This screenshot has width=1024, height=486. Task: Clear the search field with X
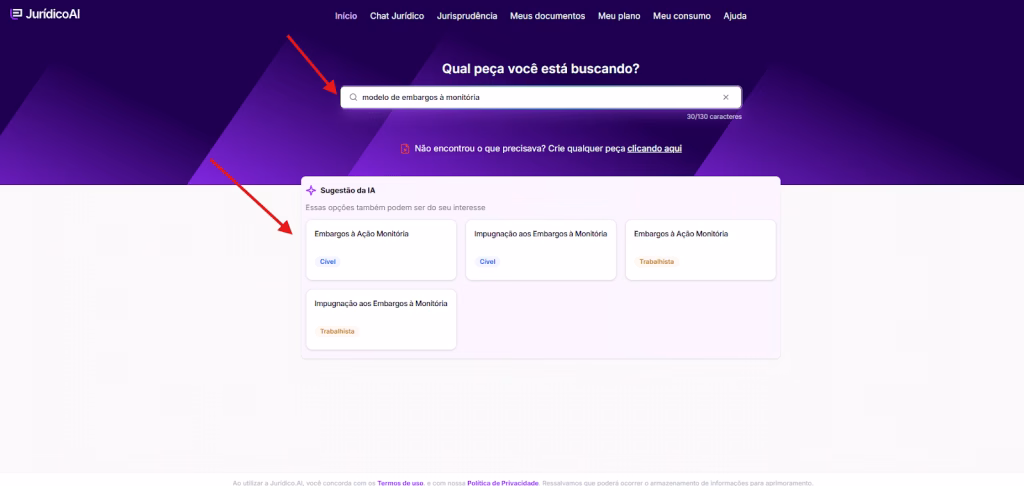pyautogui.click(x=726, y=97)
